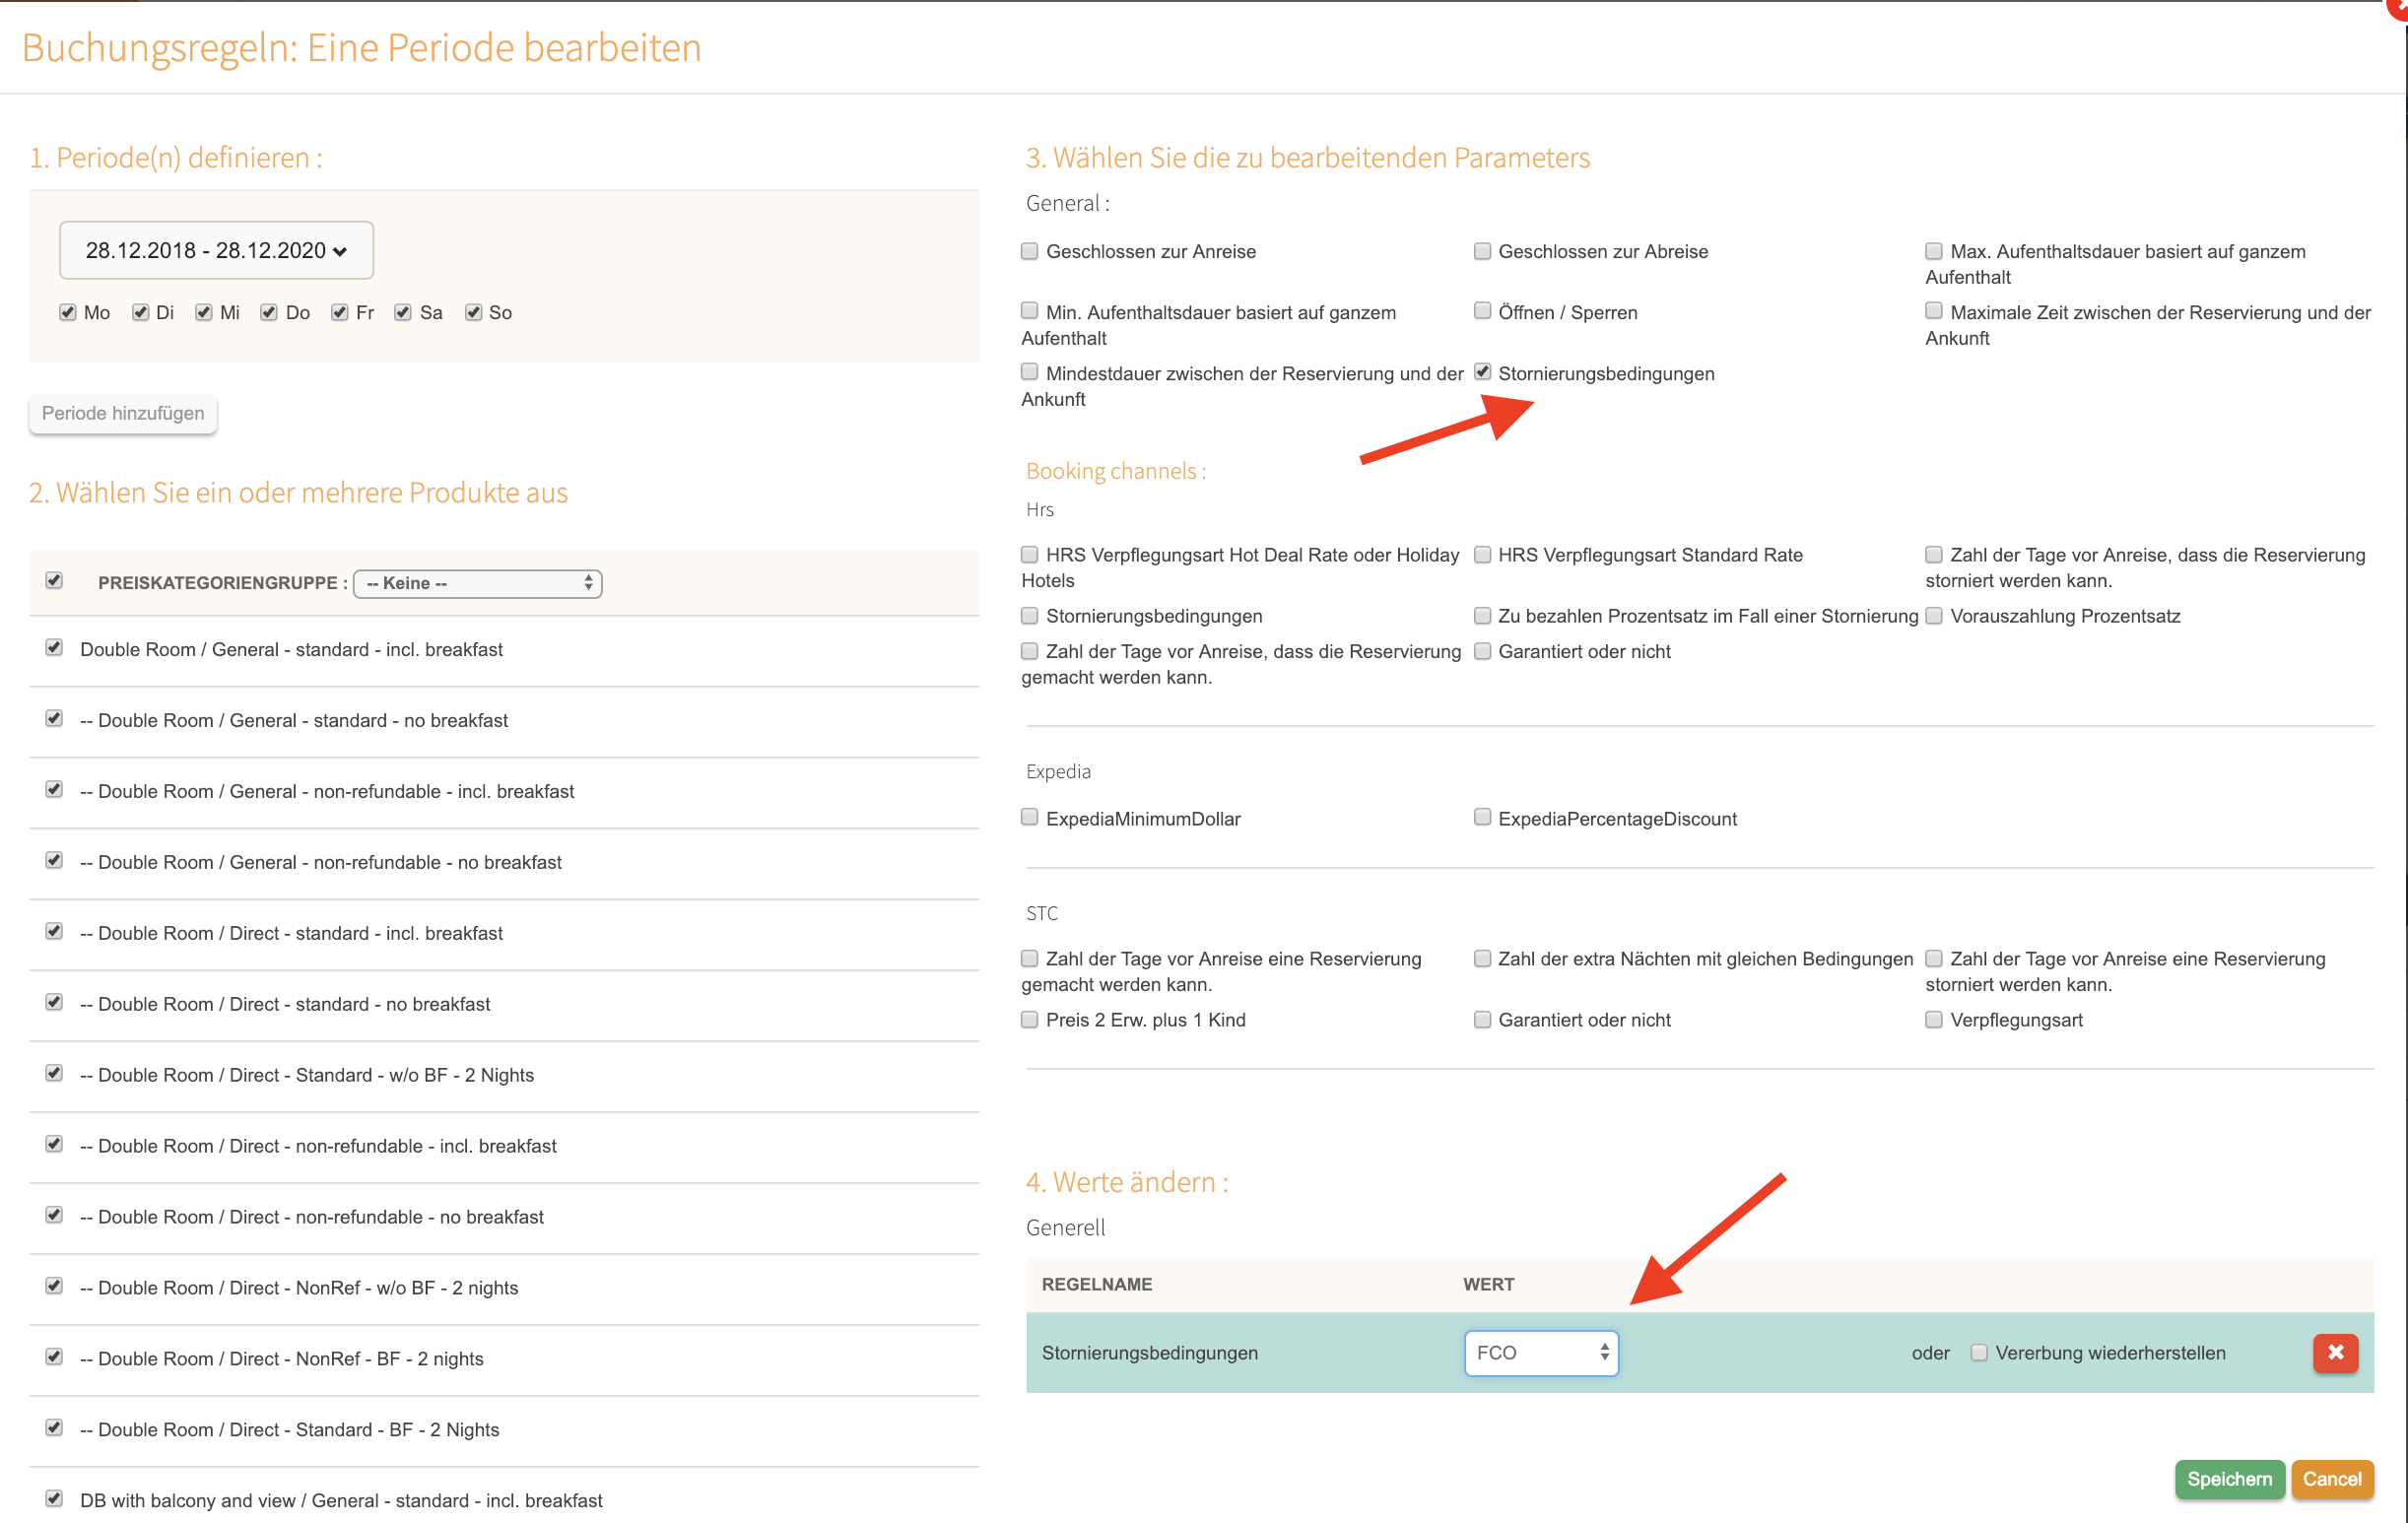The height and width of the screenshot is (1523, 2408).
Task: Uncheck General Stornierungsbedingungen parameter
Action: point(1482,372)
